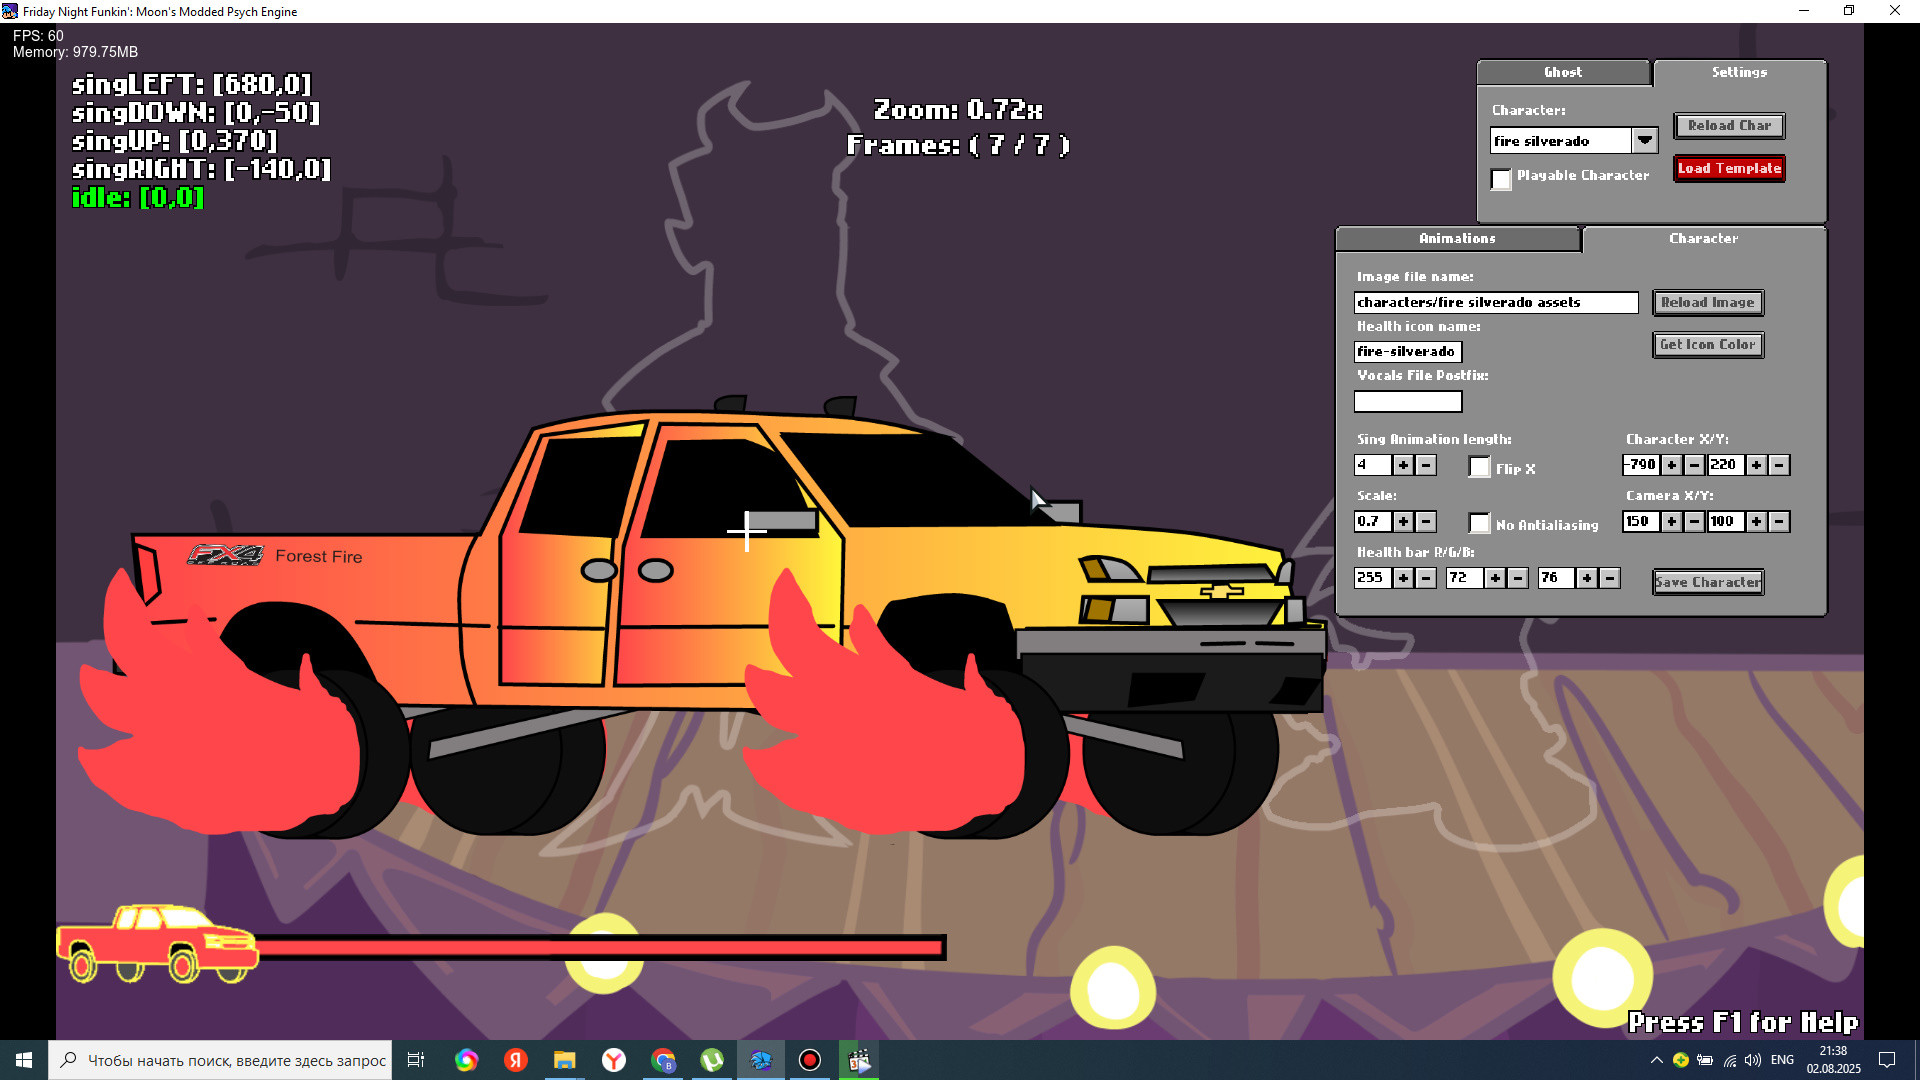
Task: Click the Load Template button
Action: [1728, 168]
